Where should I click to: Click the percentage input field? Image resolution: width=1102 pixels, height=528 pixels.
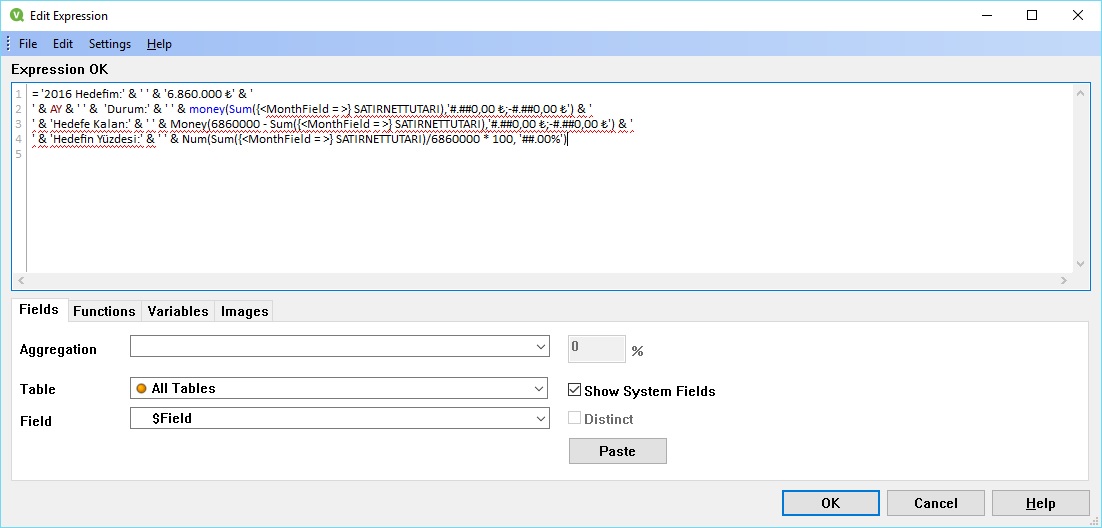point(597,348)
